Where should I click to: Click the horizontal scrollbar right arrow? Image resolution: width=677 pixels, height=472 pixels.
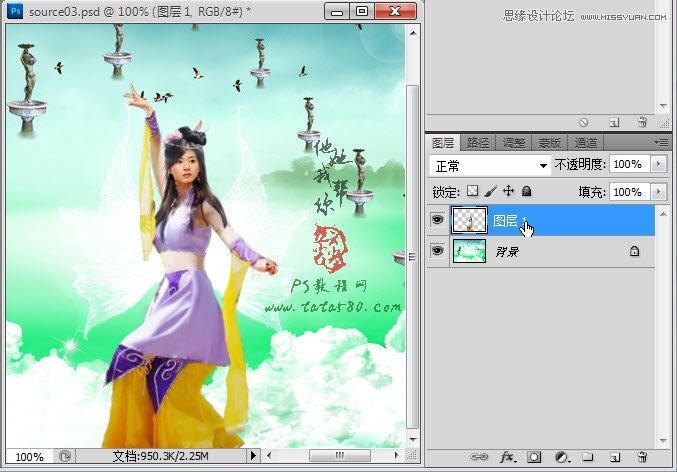coord(396,455)
